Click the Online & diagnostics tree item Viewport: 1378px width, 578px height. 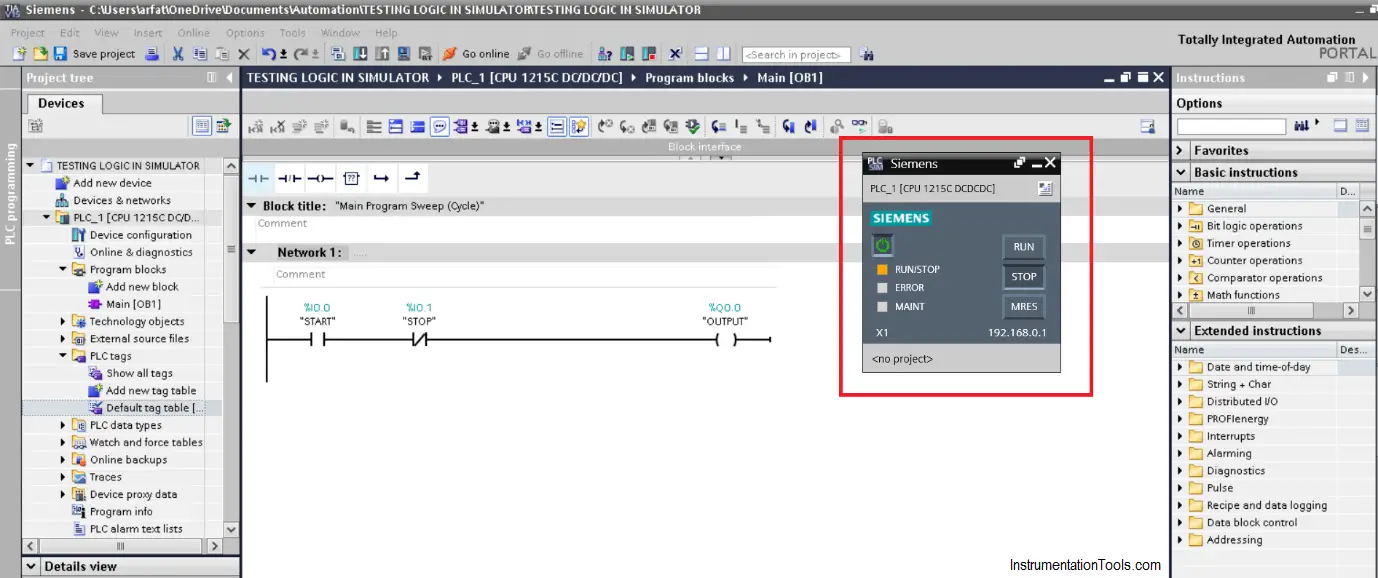(x=132, y=252)
